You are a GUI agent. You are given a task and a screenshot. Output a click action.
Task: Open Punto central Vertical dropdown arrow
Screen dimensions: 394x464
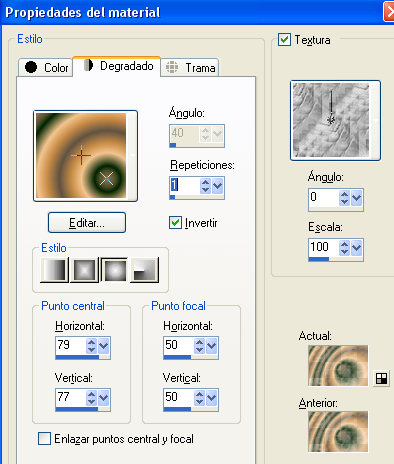[x=103, y=398]
